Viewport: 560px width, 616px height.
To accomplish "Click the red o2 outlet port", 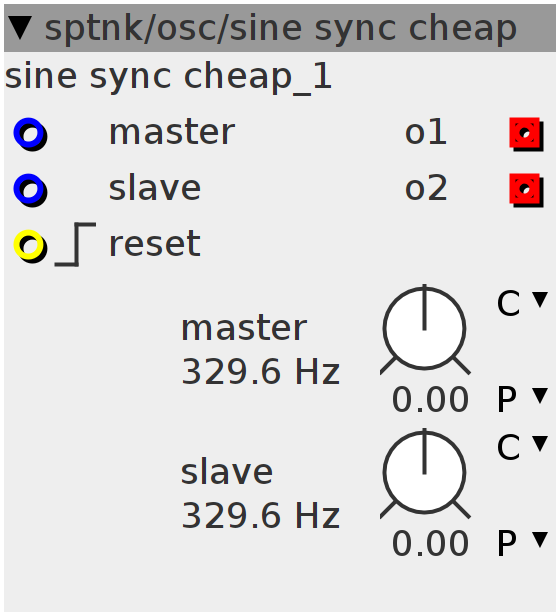I will [x=526, y=190].
